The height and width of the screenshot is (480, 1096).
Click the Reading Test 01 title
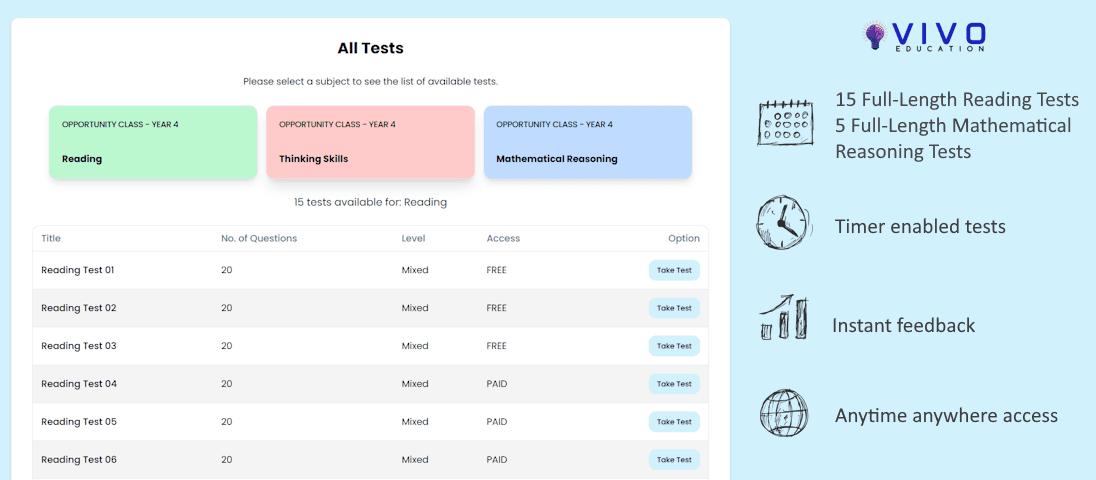click(78, 270)
